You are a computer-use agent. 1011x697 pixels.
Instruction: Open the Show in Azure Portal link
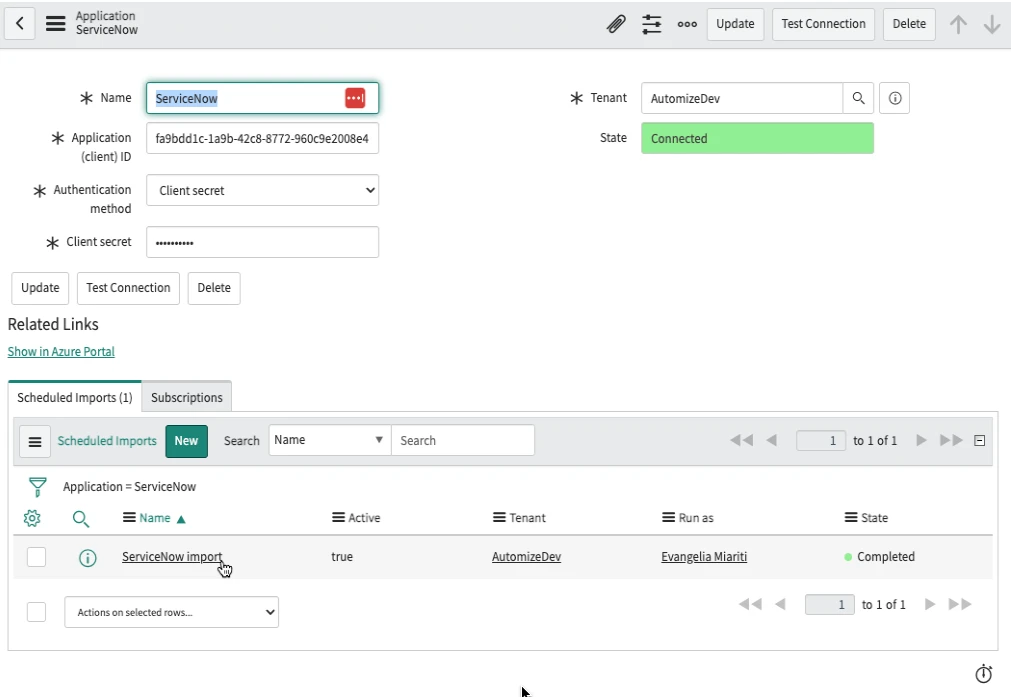click(x=61, y=352)
